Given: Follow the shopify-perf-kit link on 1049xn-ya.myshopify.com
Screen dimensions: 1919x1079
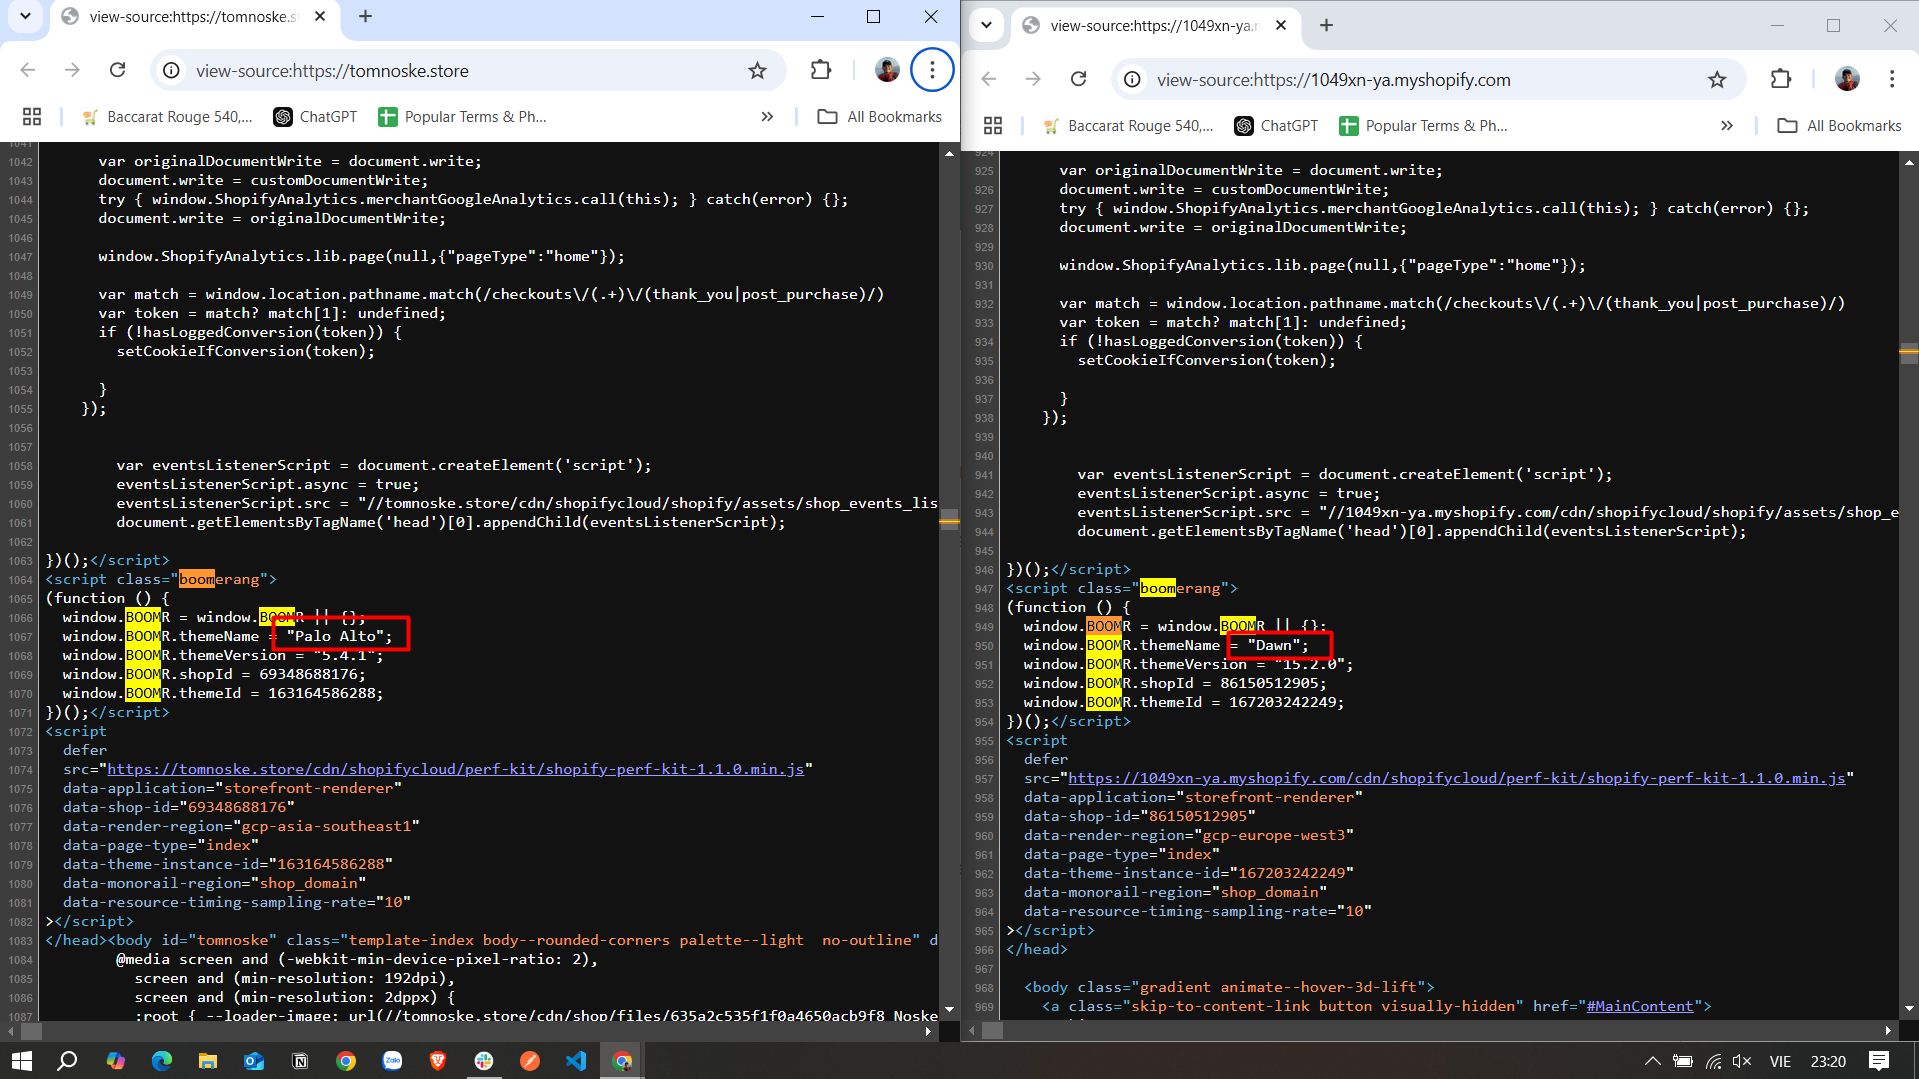Looking at the screenshot, I should coord(1457,778).
